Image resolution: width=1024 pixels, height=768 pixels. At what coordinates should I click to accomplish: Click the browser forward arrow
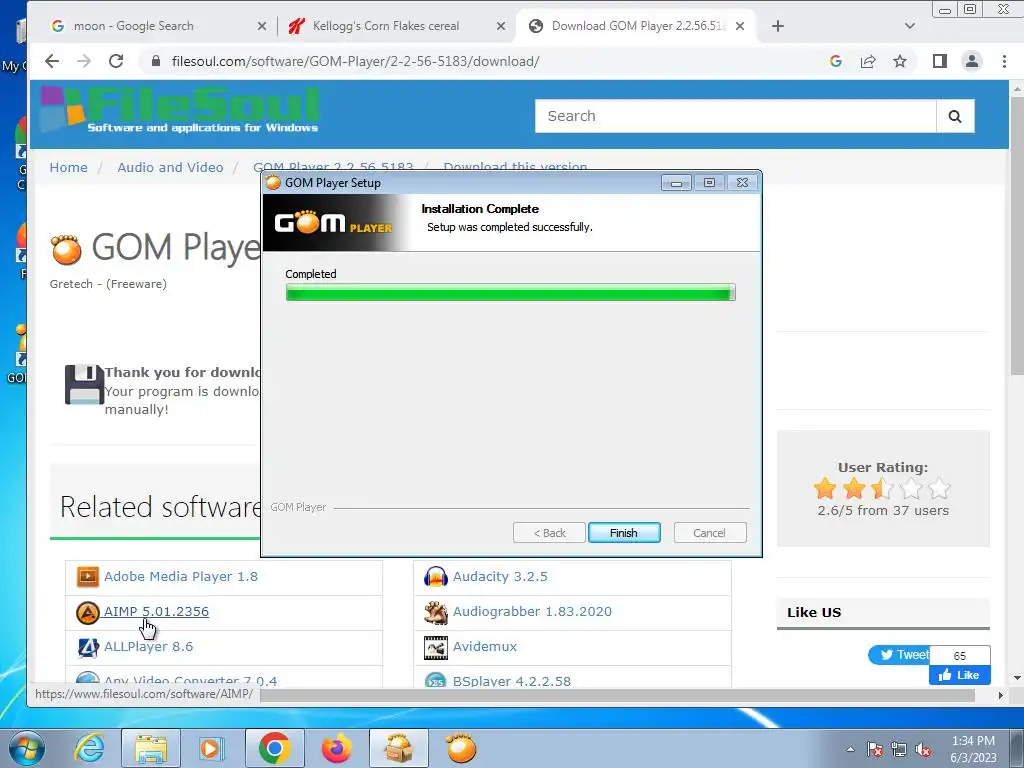click(x=84, y=61)
